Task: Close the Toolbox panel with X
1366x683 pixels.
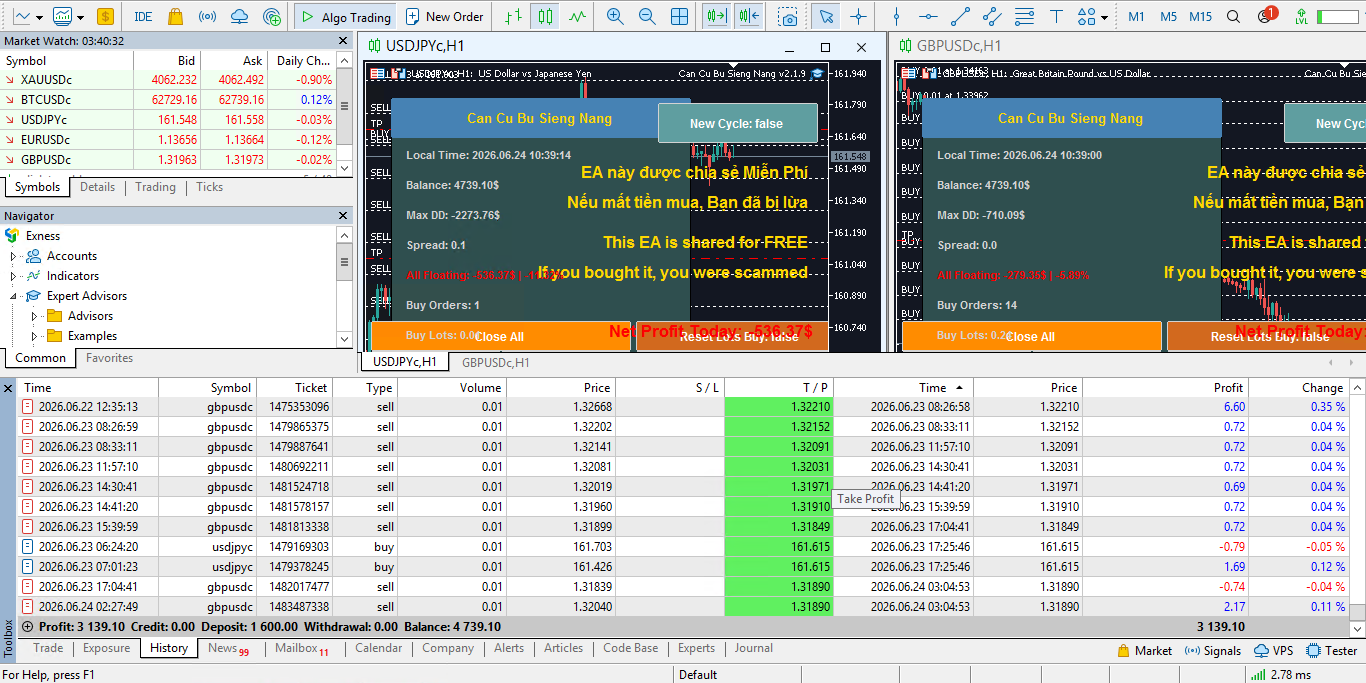Action: point(8,388)
